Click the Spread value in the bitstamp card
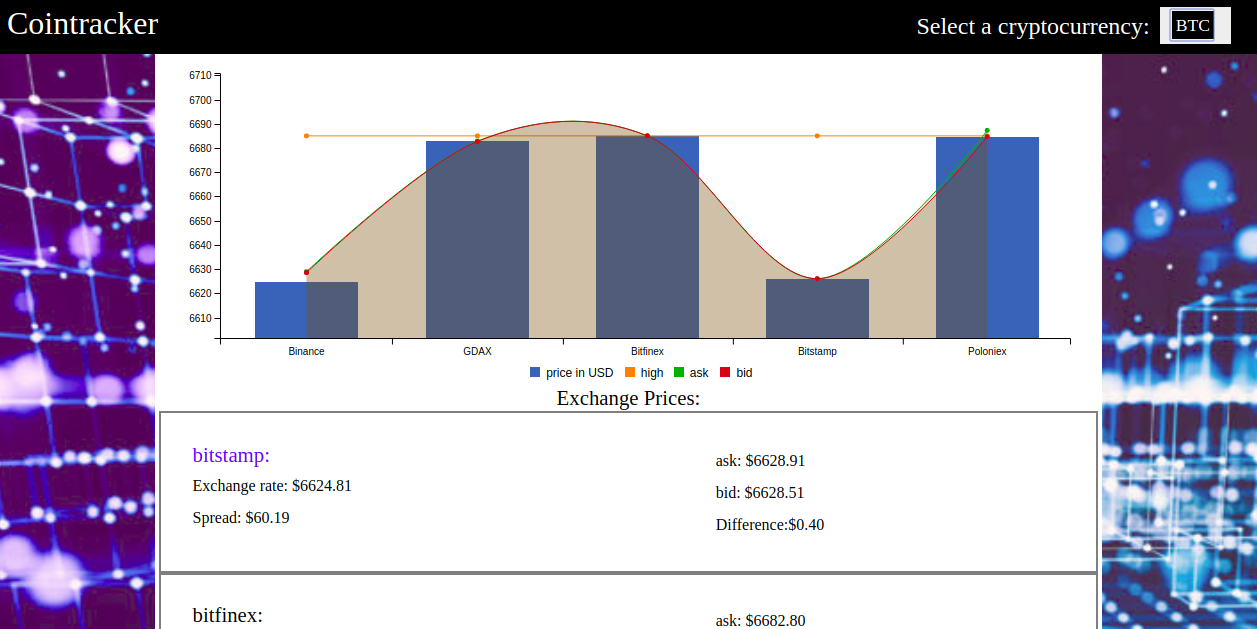Image resolution: width=1257 pixels, height=629 pixels. [x=241, y=517]
